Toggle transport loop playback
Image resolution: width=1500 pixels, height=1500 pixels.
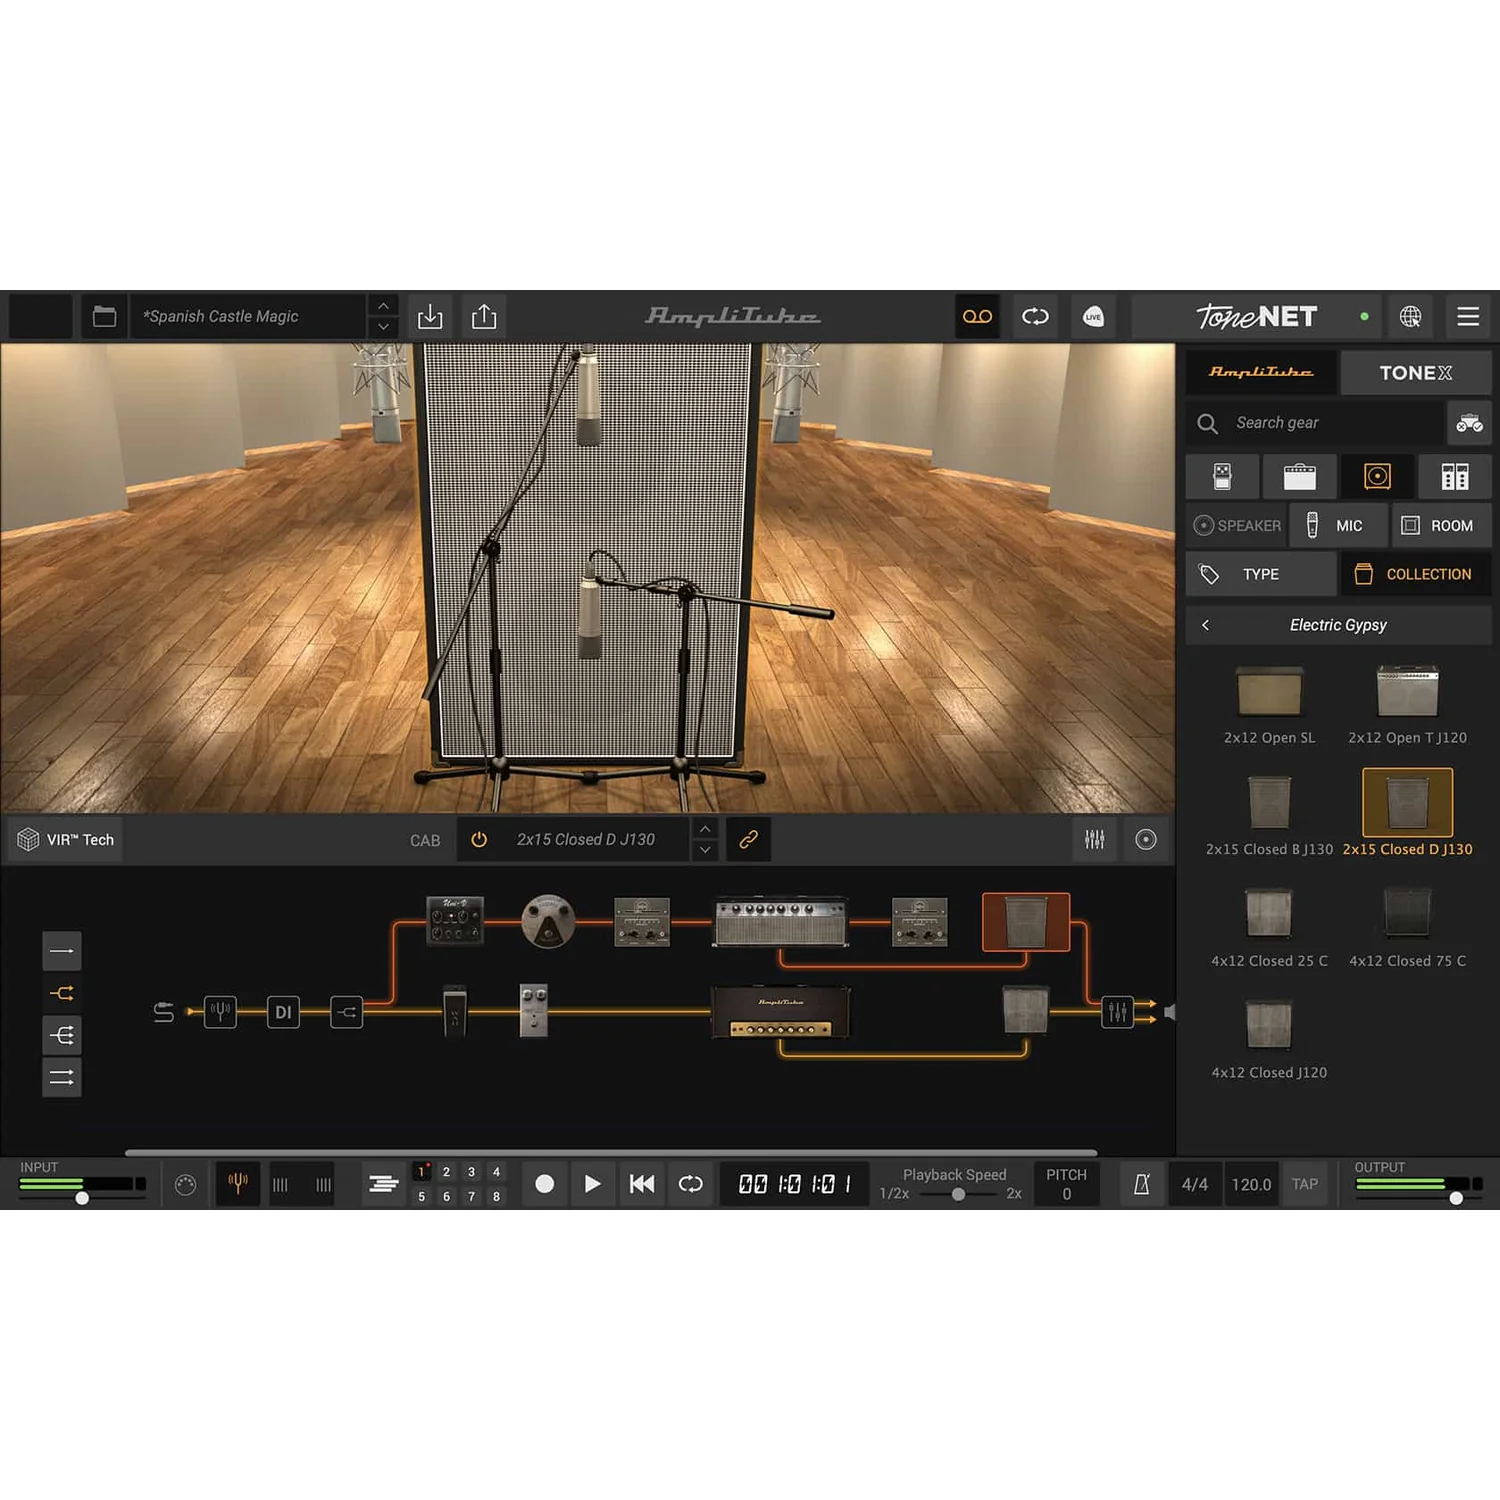click(691, 1184)
